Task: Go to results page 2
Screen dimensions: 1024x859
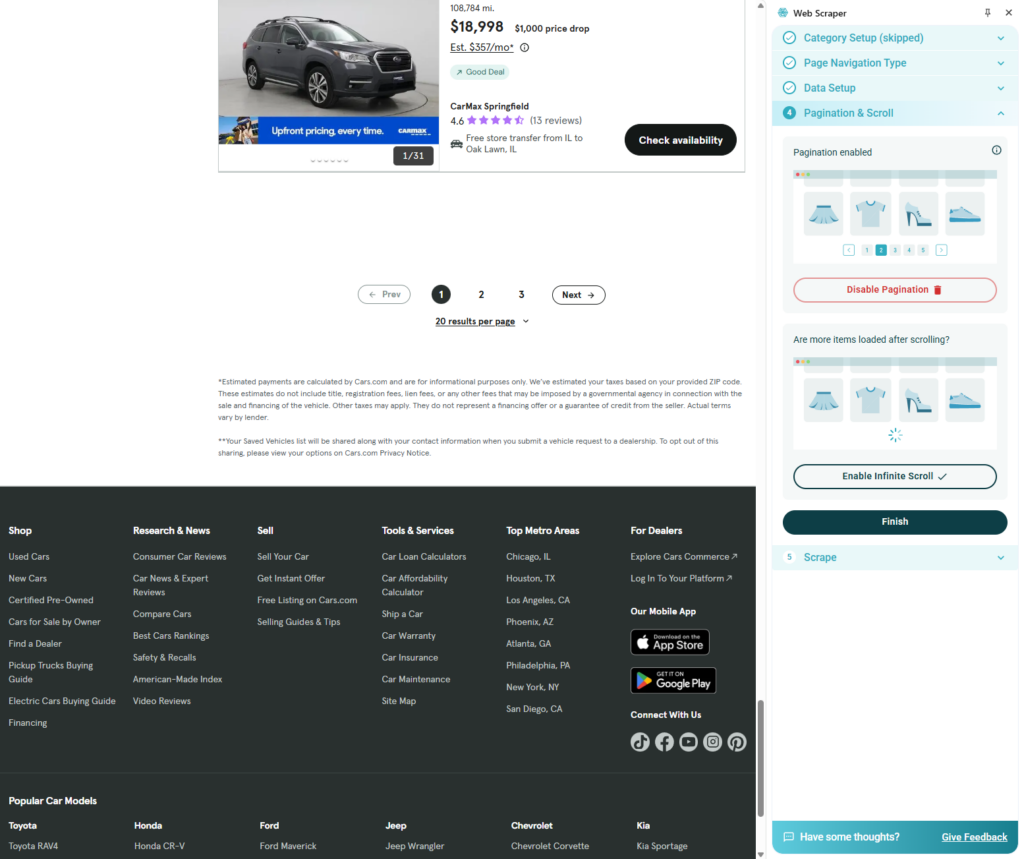Action: [481, 295]
